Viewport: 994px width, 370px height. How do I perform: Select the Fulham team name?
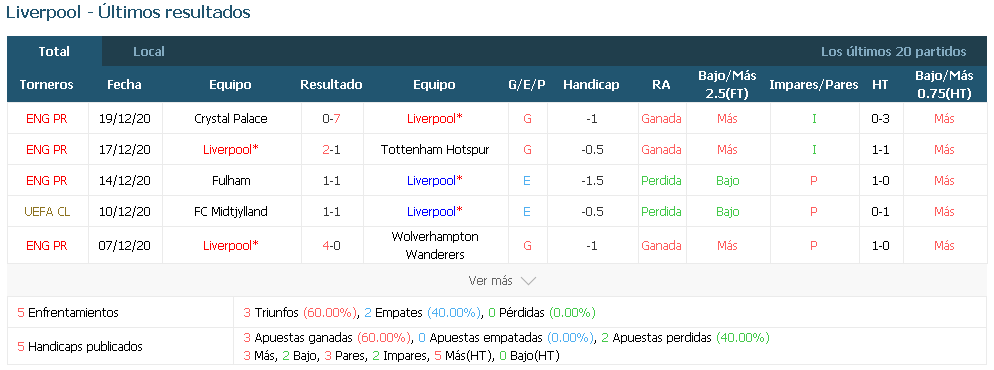click(x=231, y=181)
